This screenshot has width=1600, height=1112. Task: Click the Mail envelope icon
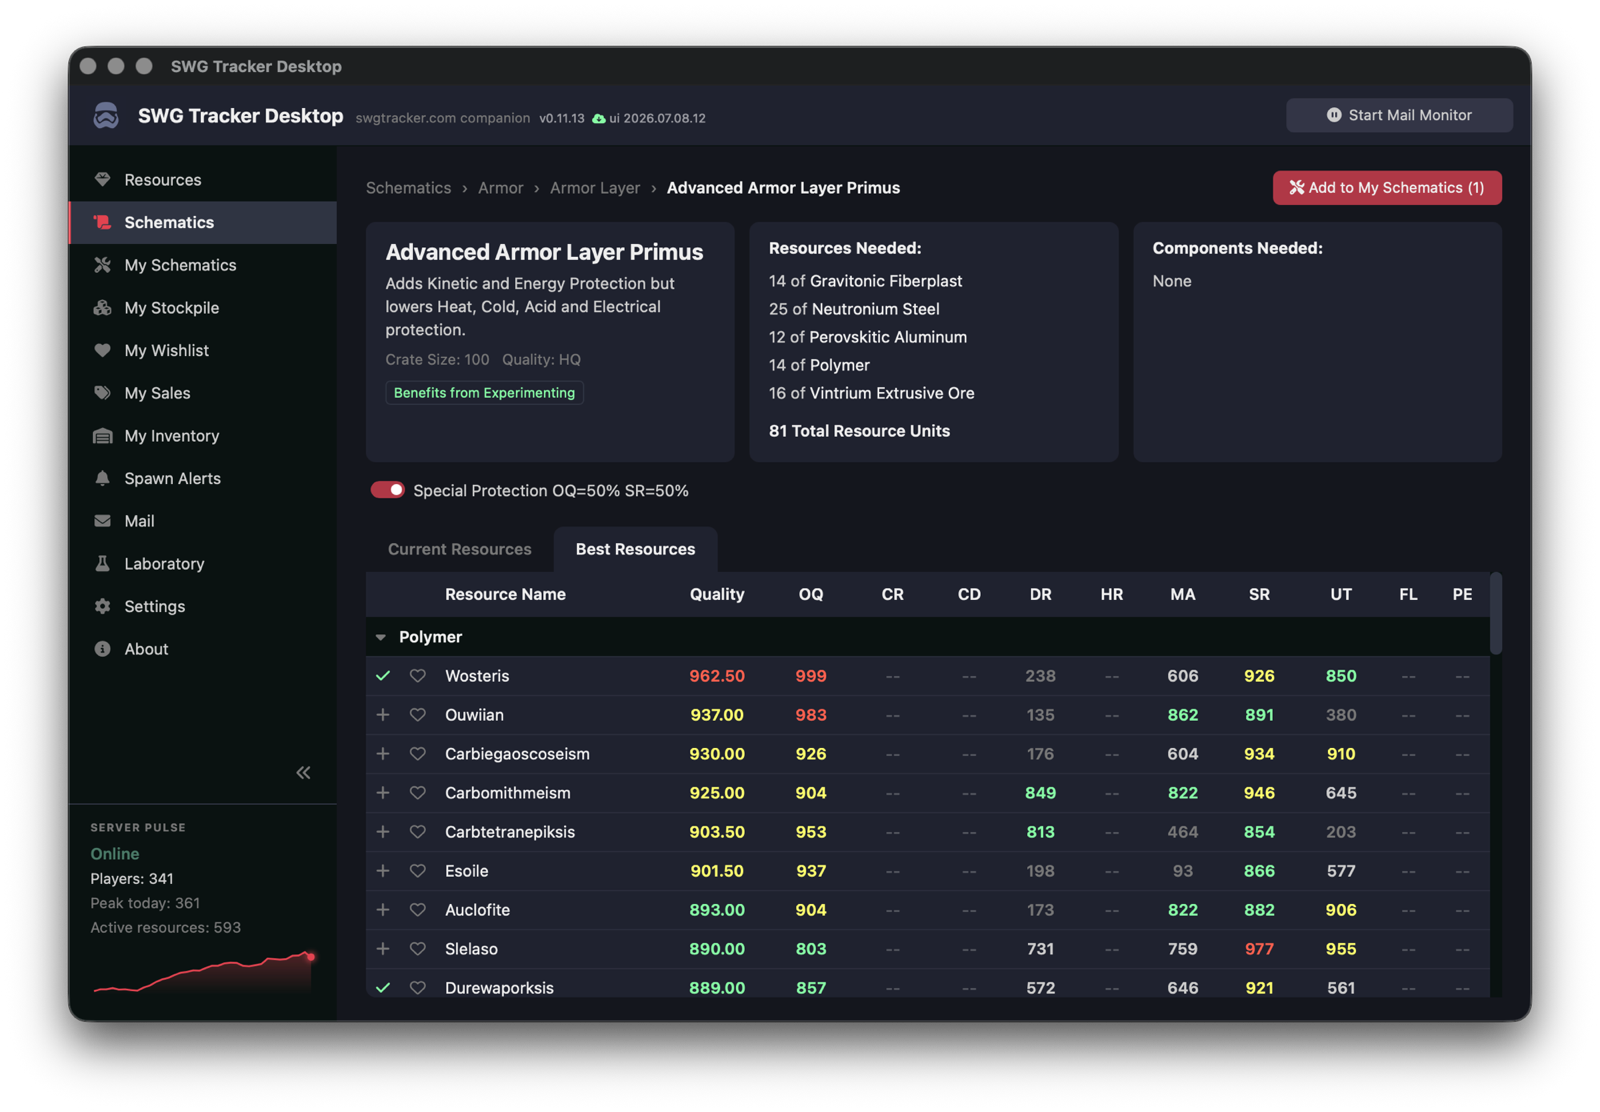(102, 521)
